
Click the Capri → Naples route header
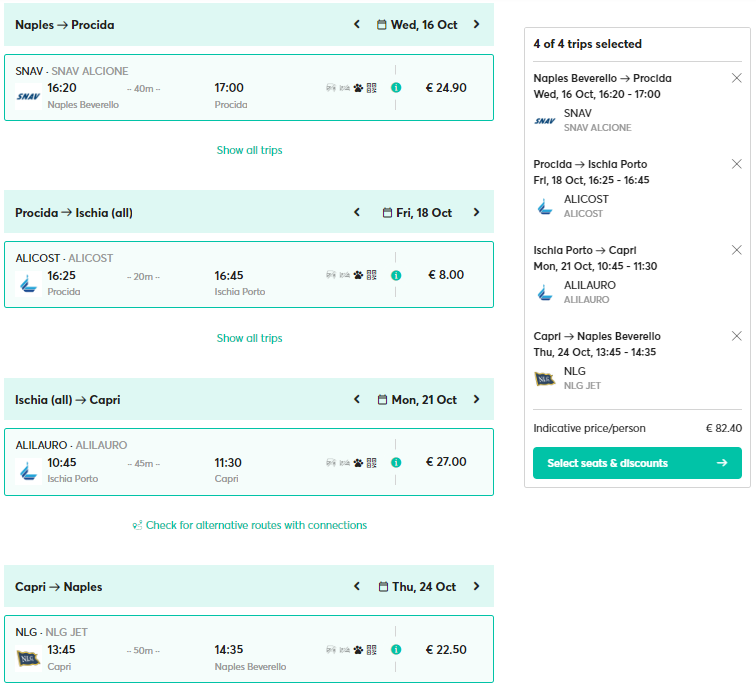pyautogui.click(x=58, y=587)
